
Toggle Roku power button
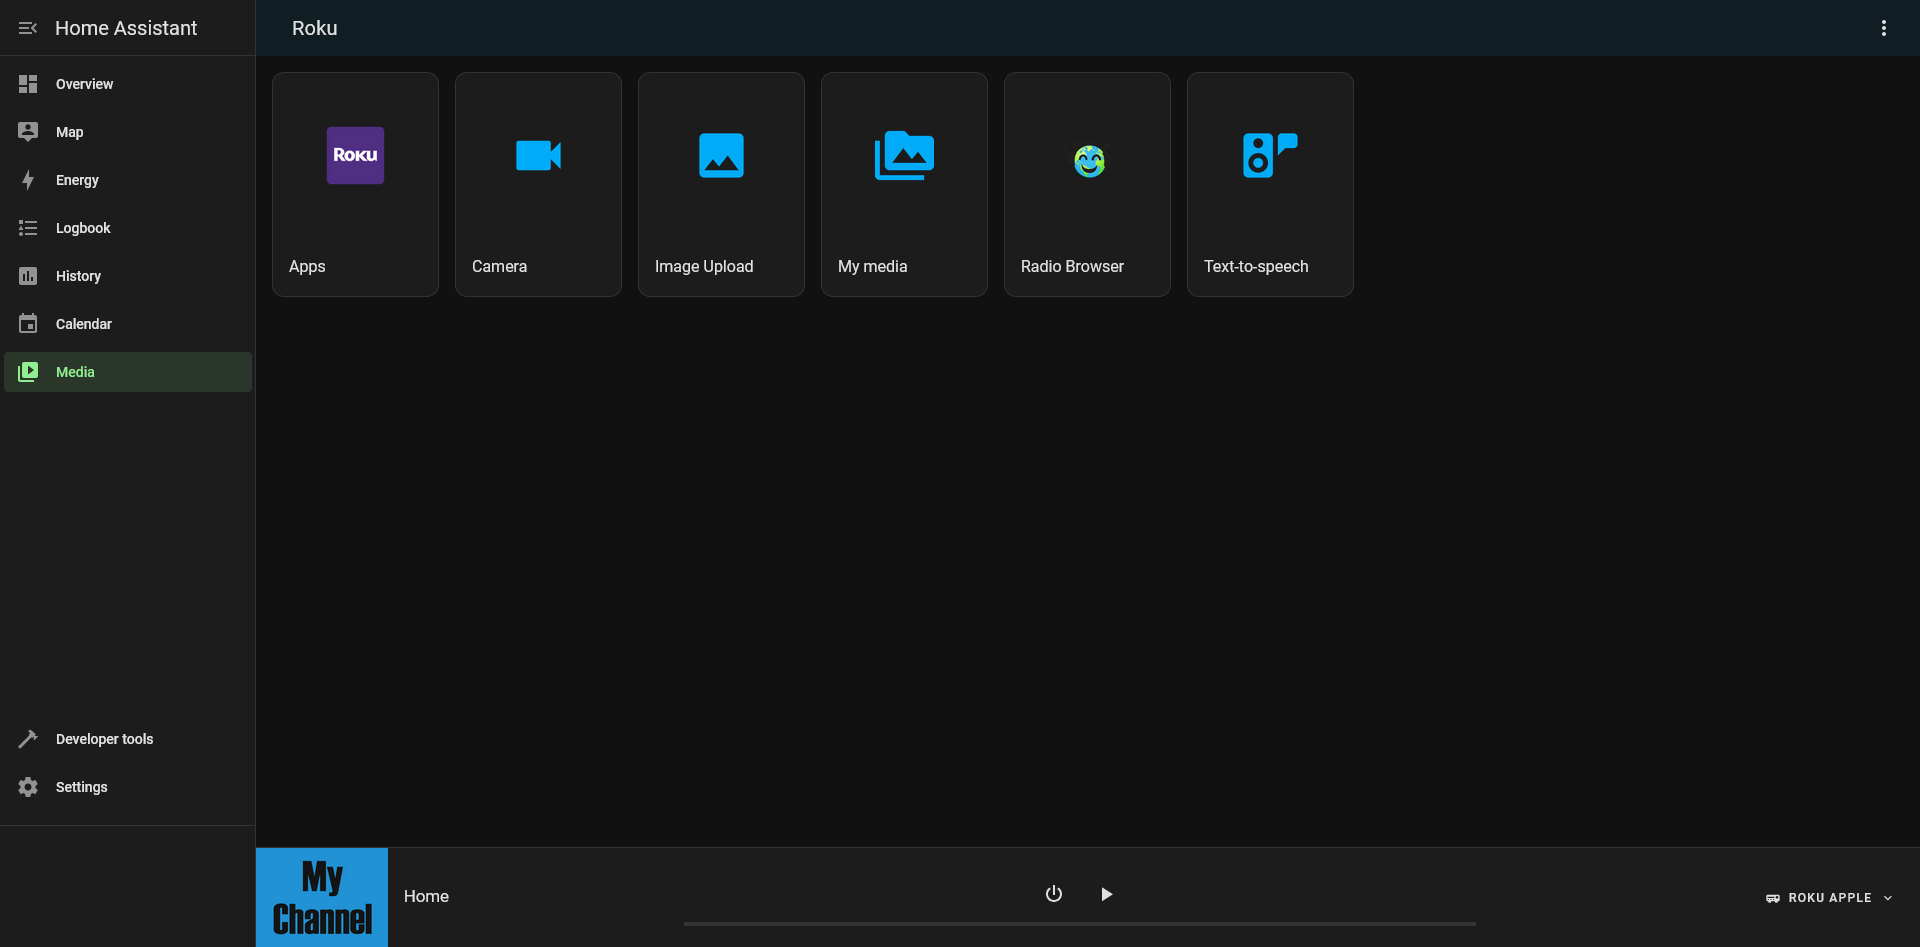click(1054, 894)
